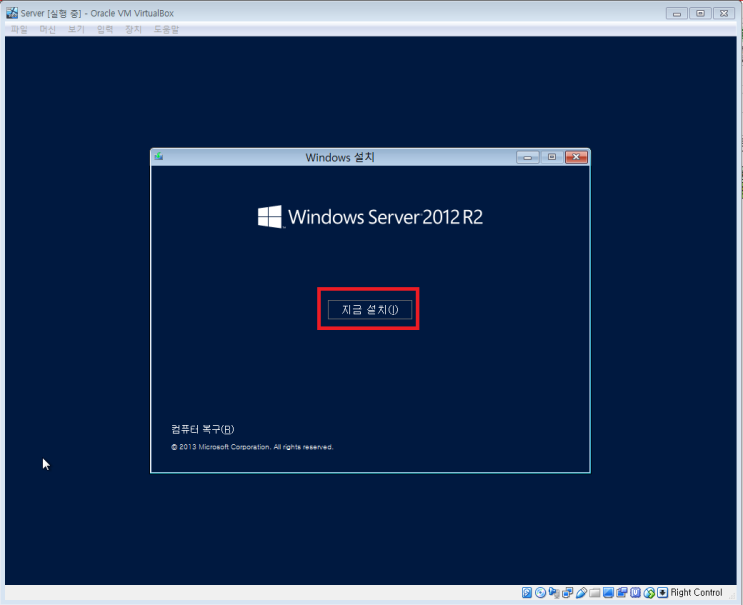743x605 pixels.
Task: Click the keyboard capture arrow icon
Action: (662, 593)
